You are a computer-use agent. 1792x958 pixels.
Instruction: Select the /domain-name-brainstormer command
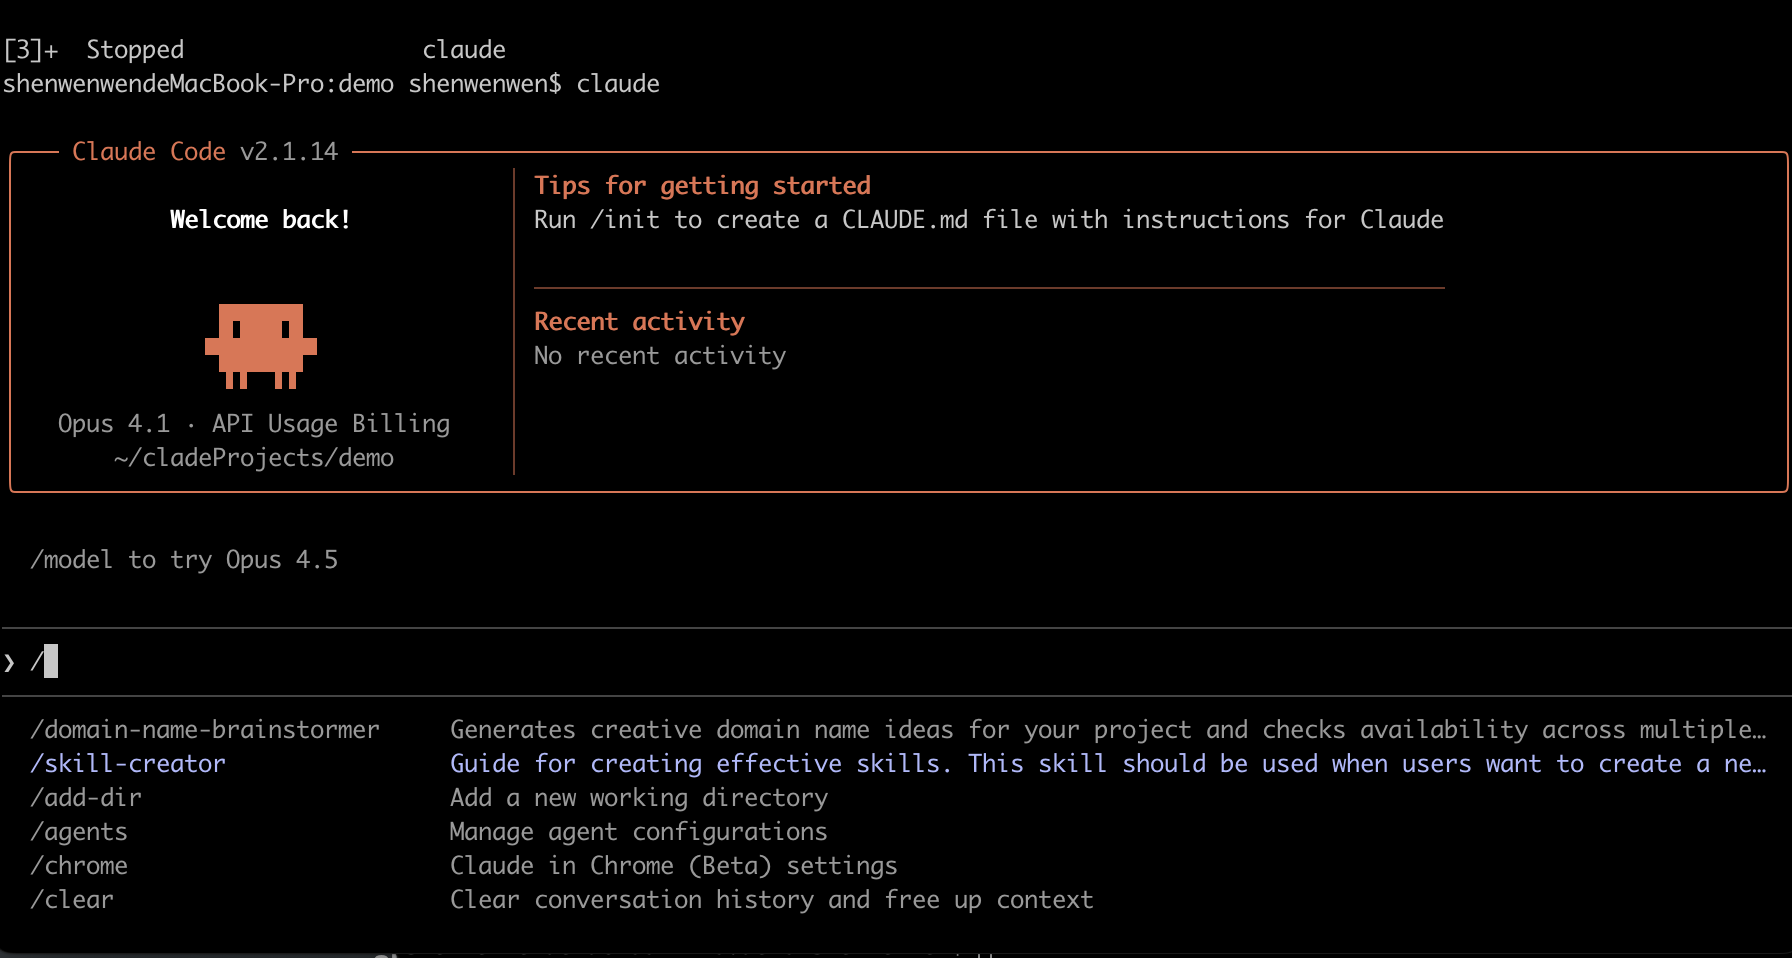[205, 730]
